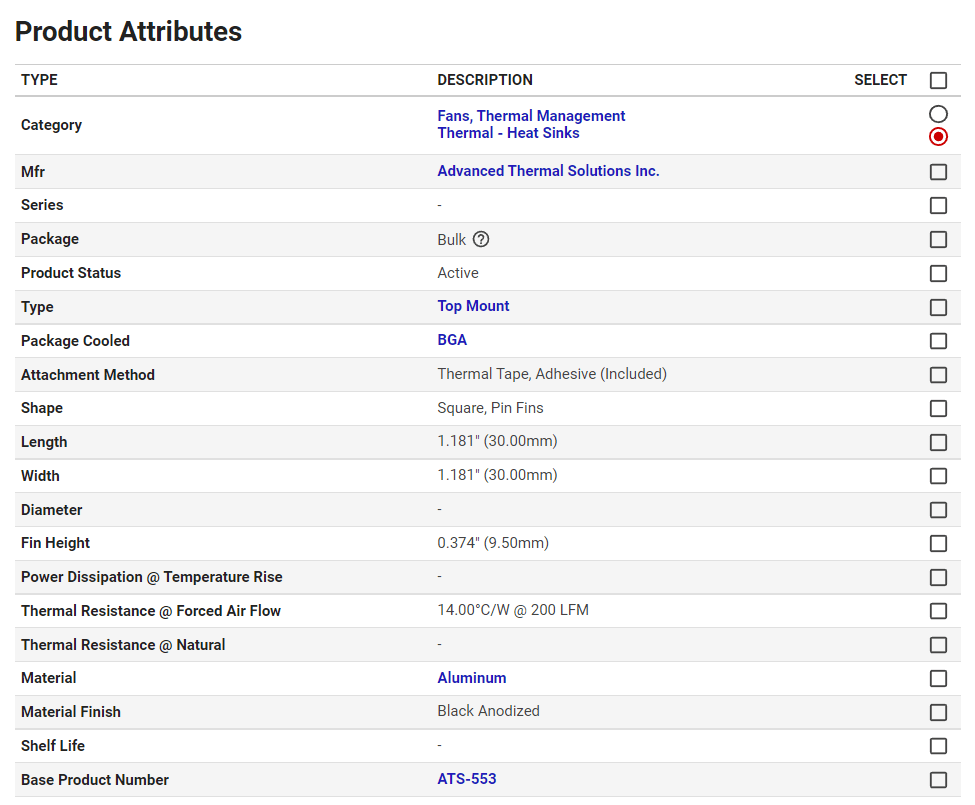Check the Diameter row checkbox
Screen dimensions: 975x805
[938, 510]
